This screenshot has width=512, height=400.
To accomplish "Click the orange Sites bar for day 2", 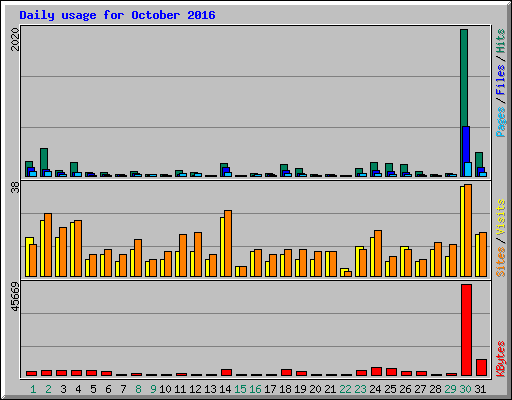I will (48, 245).
